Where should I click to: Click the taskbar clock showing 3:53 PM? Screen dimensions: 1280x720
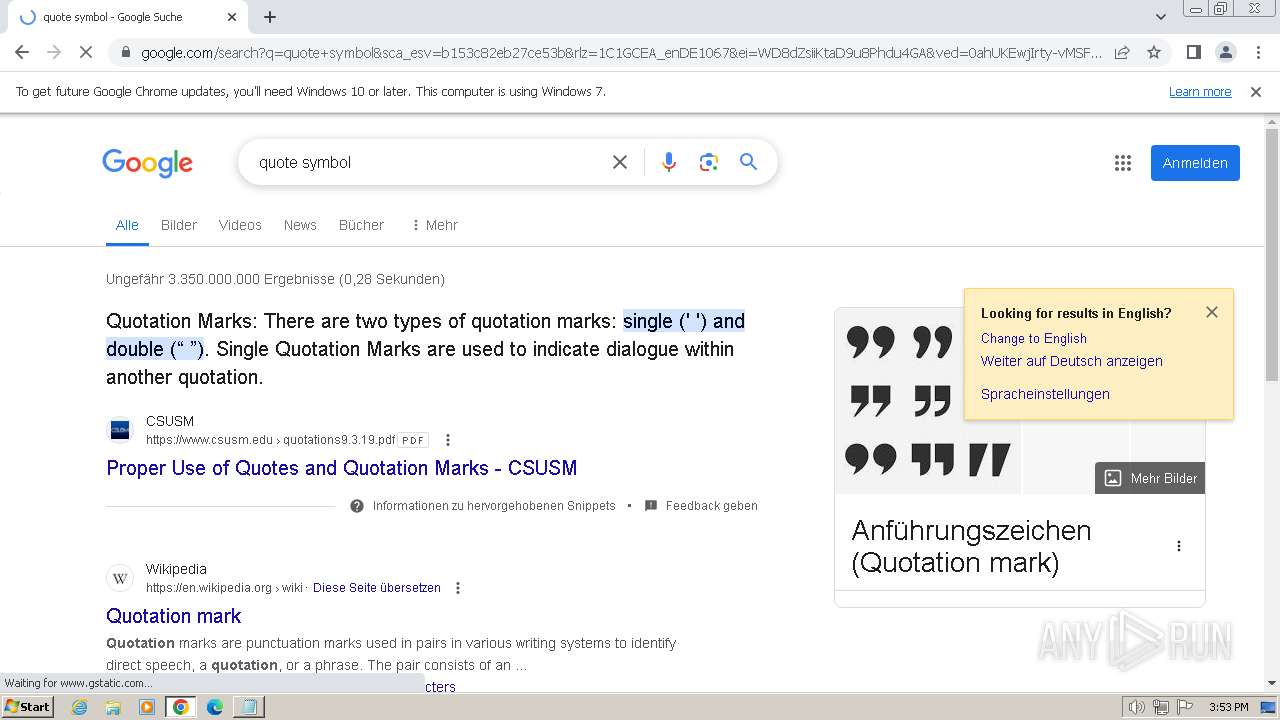click(1229, 707)
